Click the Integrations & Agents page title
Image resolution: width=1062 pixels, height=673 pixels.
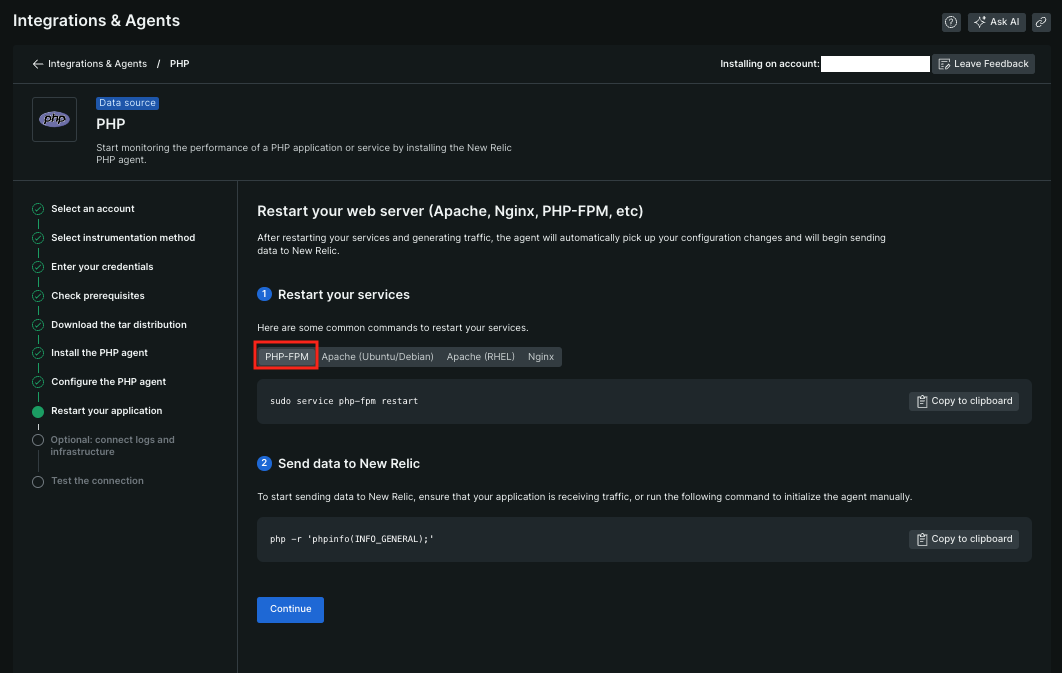click(96, 20)
